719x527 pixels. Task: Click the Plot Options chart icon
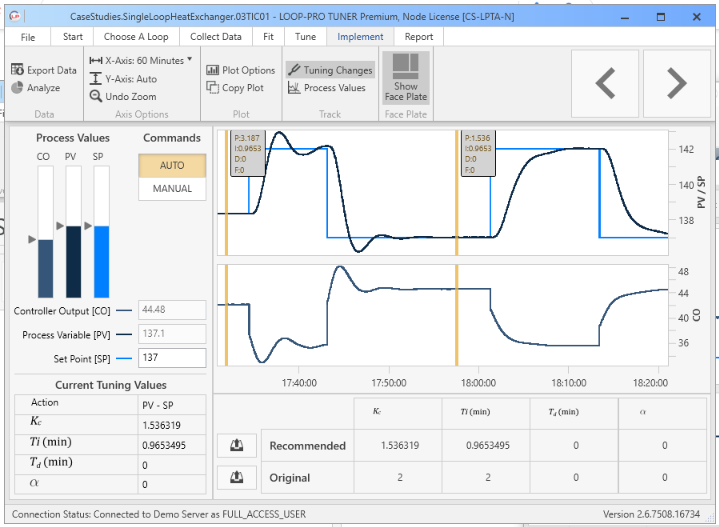click(213, 70)
